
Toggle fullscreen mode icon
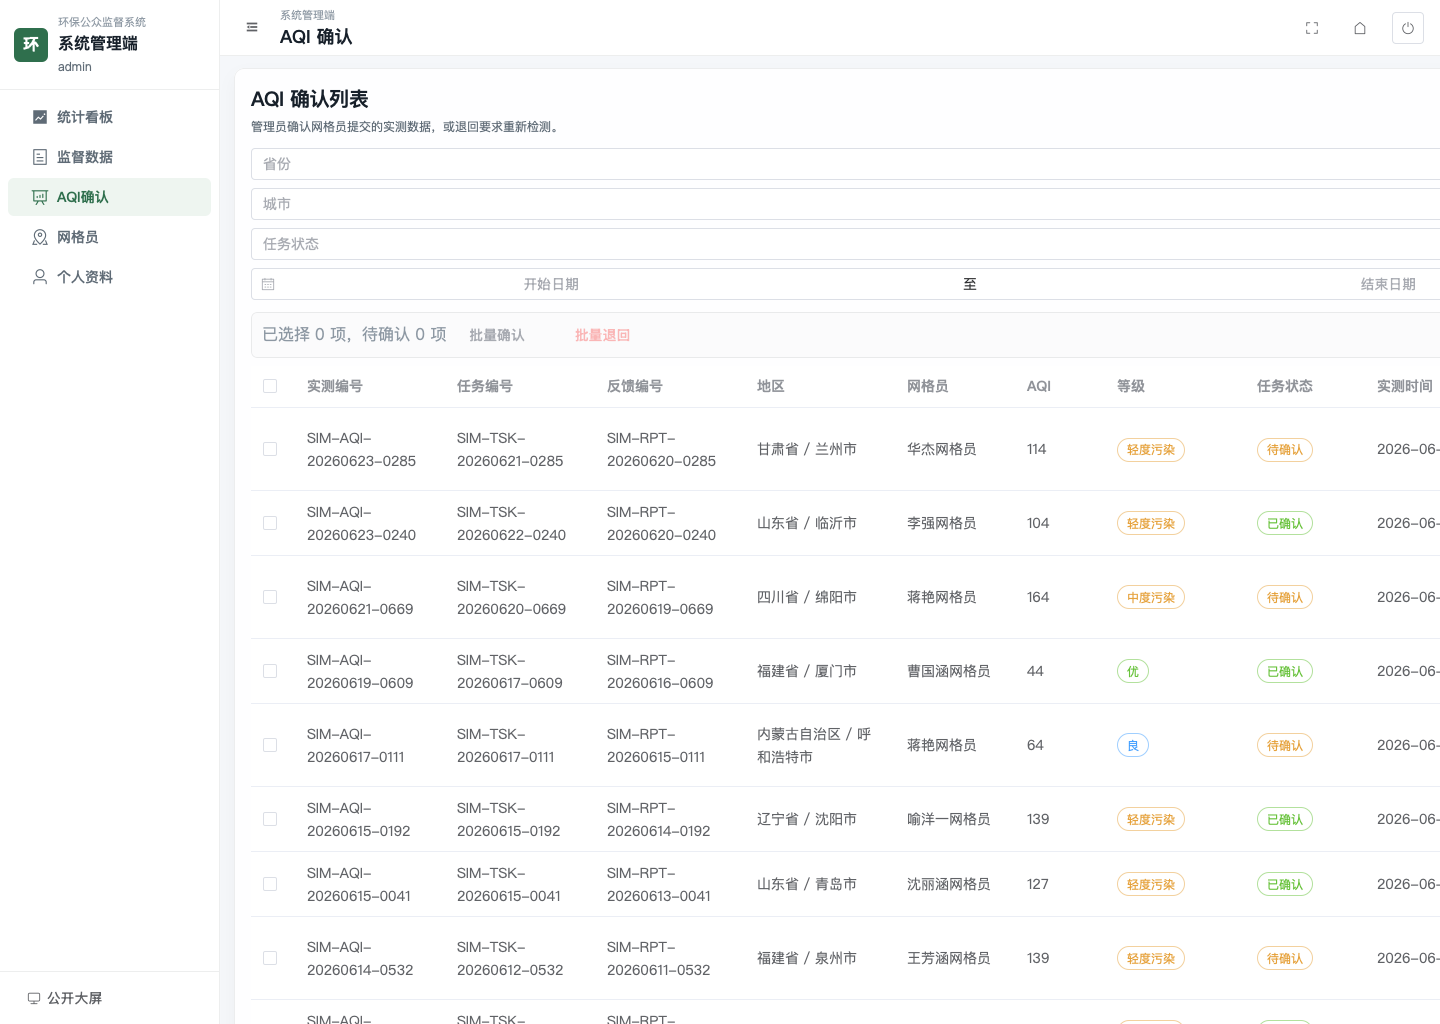point(1312,28)
